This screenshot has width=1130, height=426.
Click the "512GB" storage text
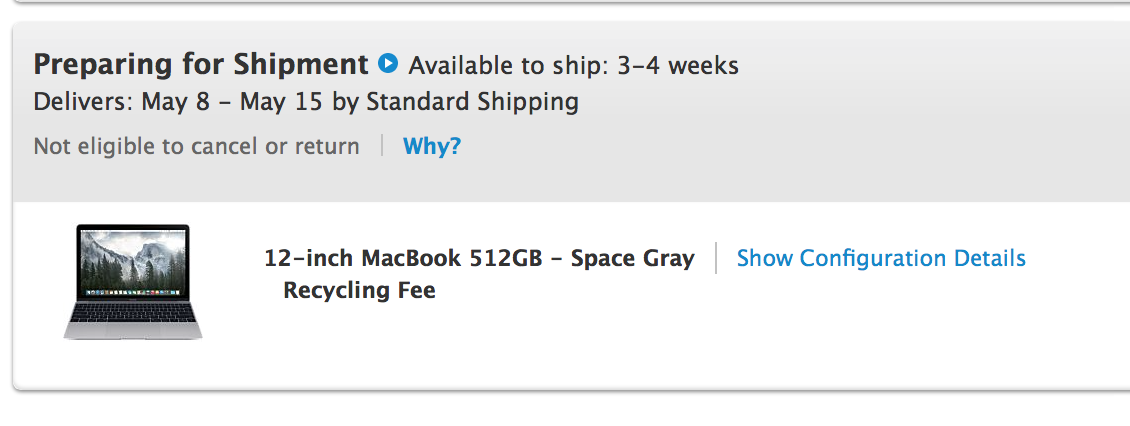point(506,258)
